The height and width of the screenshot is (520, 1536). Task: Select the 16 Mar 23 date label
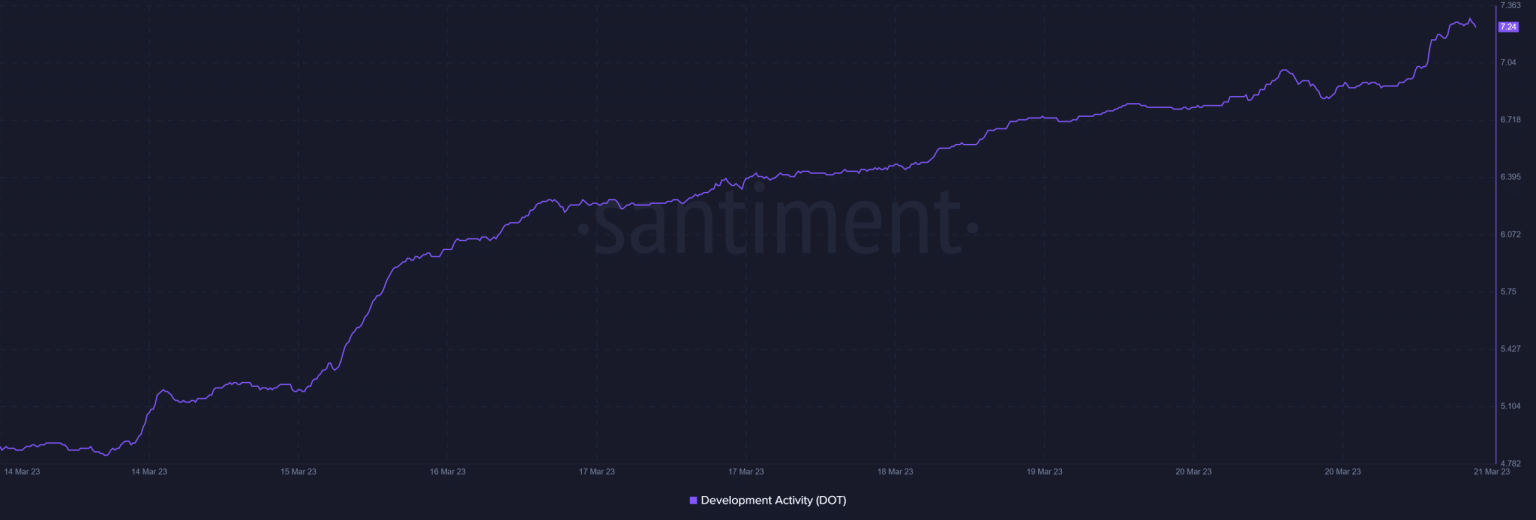(x=447, y=471)
